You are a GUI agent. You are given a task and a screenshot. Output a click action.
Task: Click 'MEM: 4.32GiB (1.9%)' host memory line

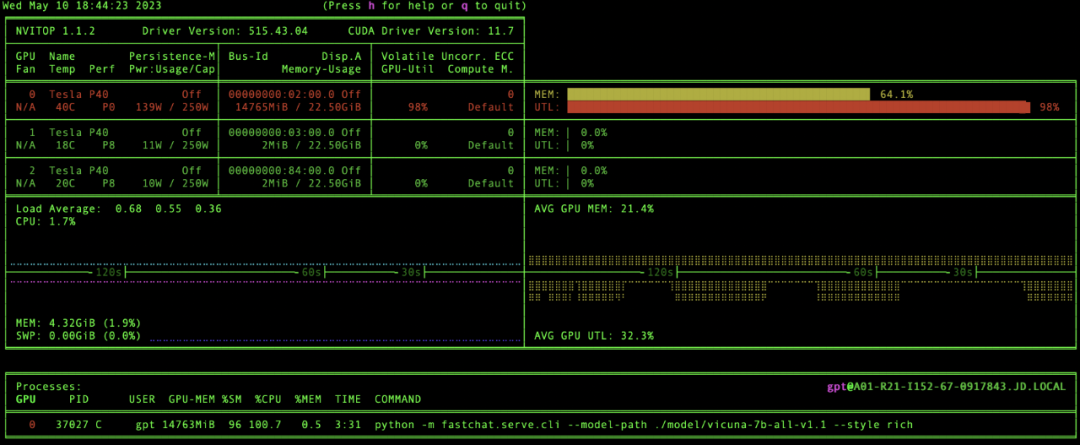79,323
